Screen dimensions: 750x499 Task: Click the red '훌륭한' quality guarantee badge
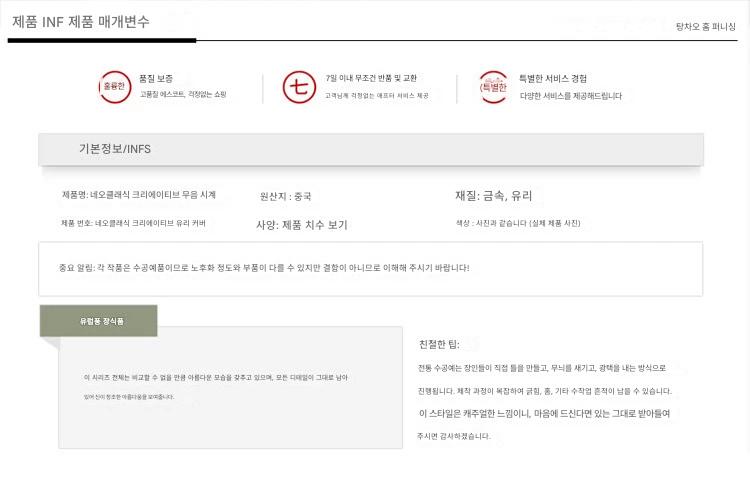tap(113, 87)
